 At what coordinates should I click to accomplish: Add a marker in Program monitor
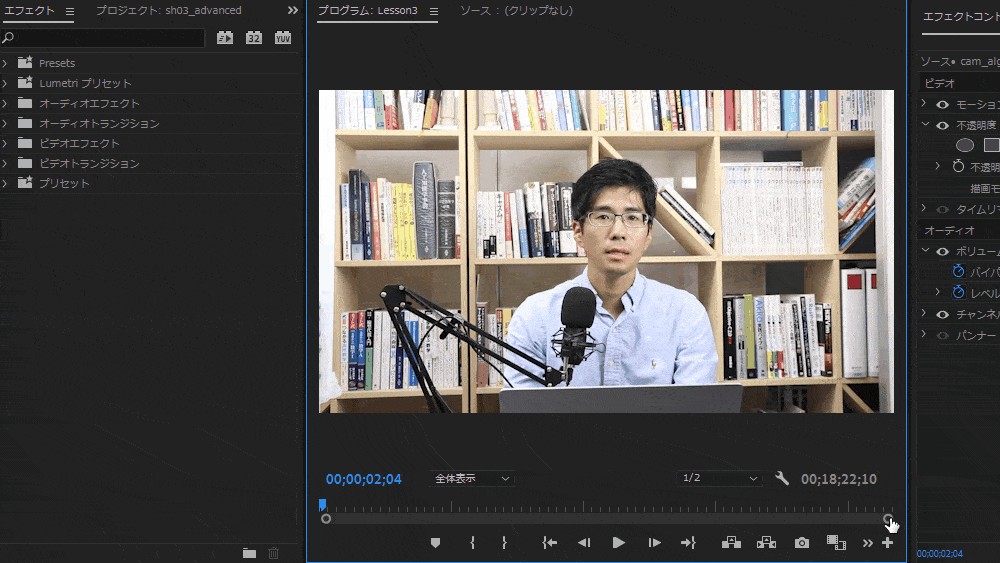tap(436, 543)
